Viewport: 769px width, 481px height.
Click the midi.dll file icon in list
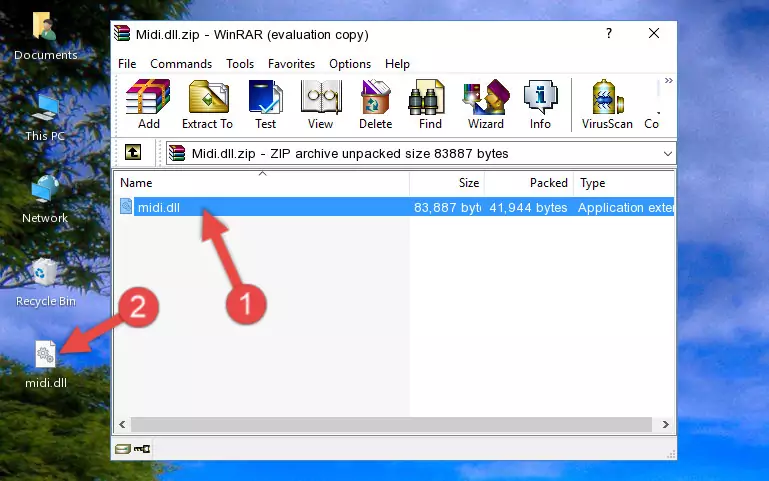pos(126,206)
